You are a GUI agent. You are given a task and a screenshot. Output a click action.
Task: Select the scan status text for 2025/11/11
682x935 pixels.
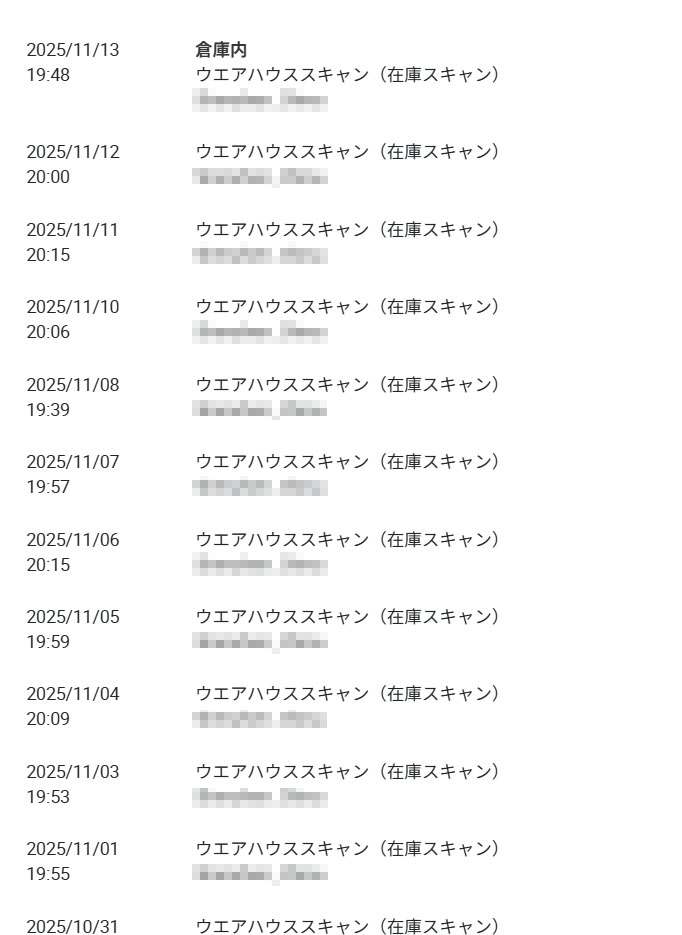tap(347, 230)
